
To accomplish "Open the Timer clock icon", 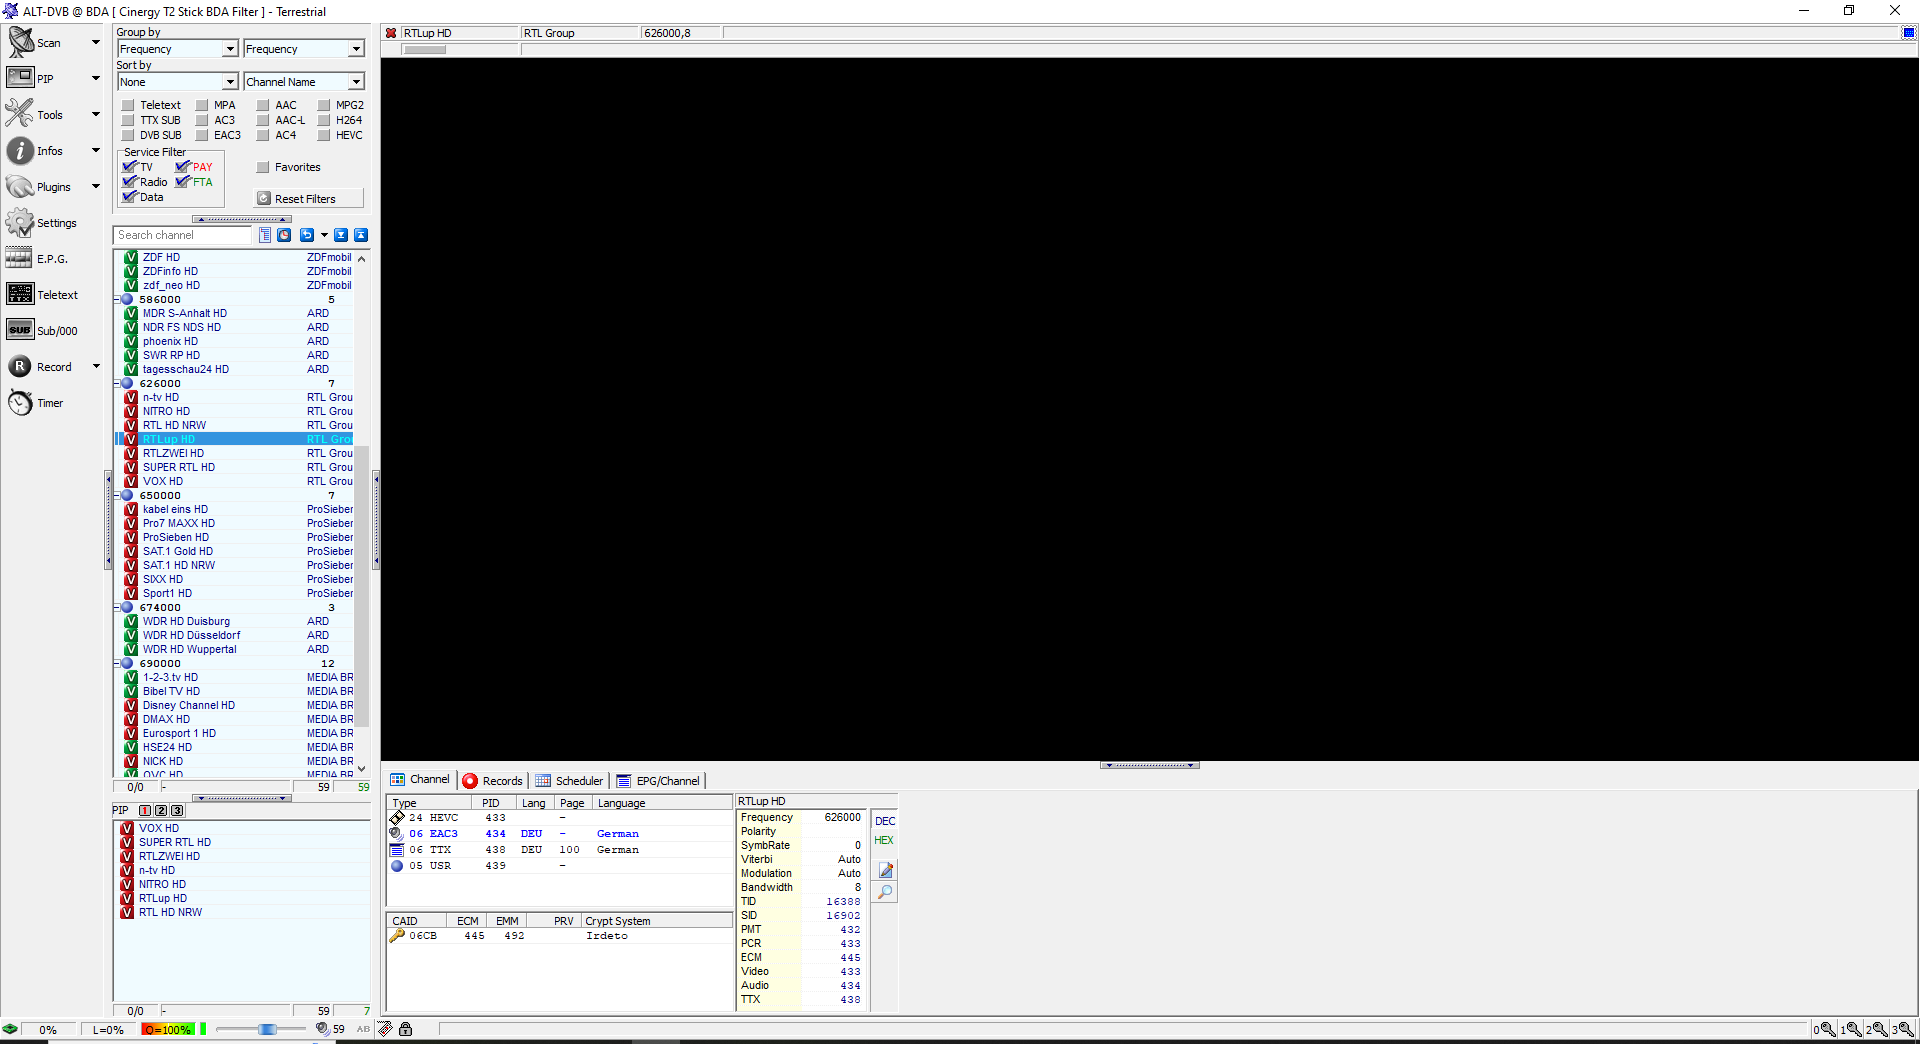I will [x=20, y=403].
